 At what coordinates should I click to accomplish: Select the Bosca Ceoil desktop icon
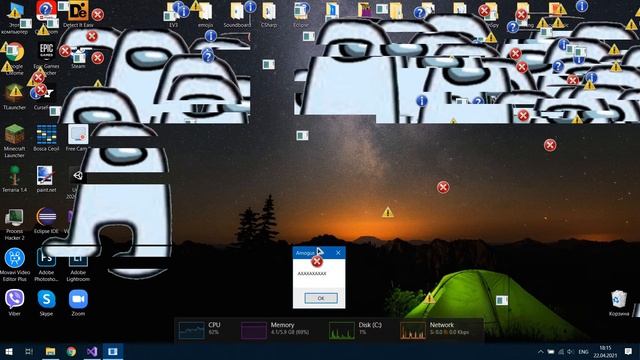click(46, 138)
